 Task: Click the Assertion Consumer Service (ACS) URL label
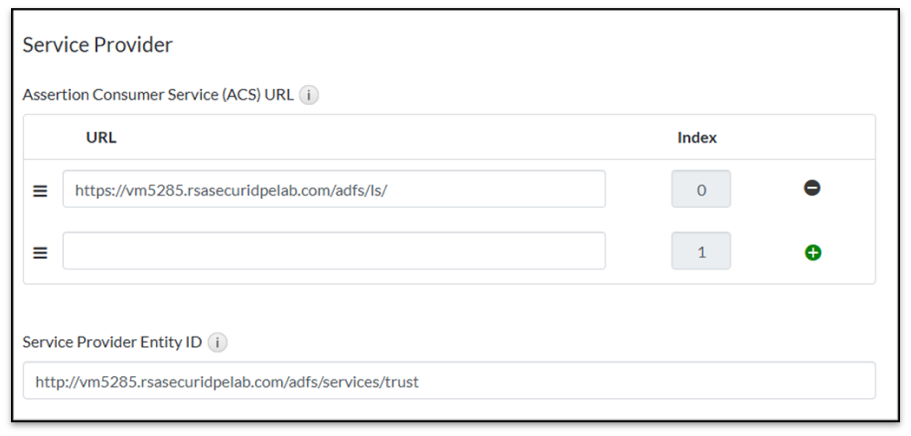coord(158,96)
